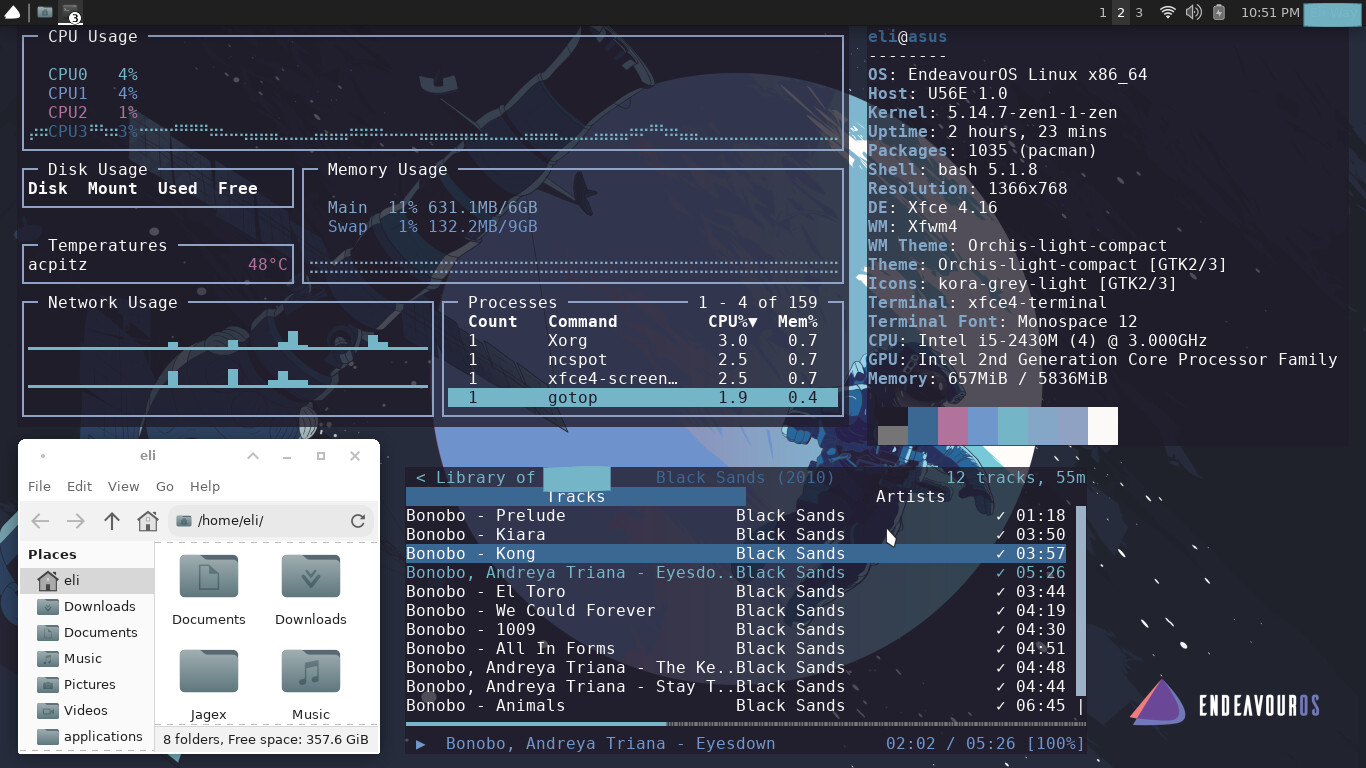1366x768 pixels.
Task: Select the Downloads folder icon in file view
Action: [x=310, y=578]
